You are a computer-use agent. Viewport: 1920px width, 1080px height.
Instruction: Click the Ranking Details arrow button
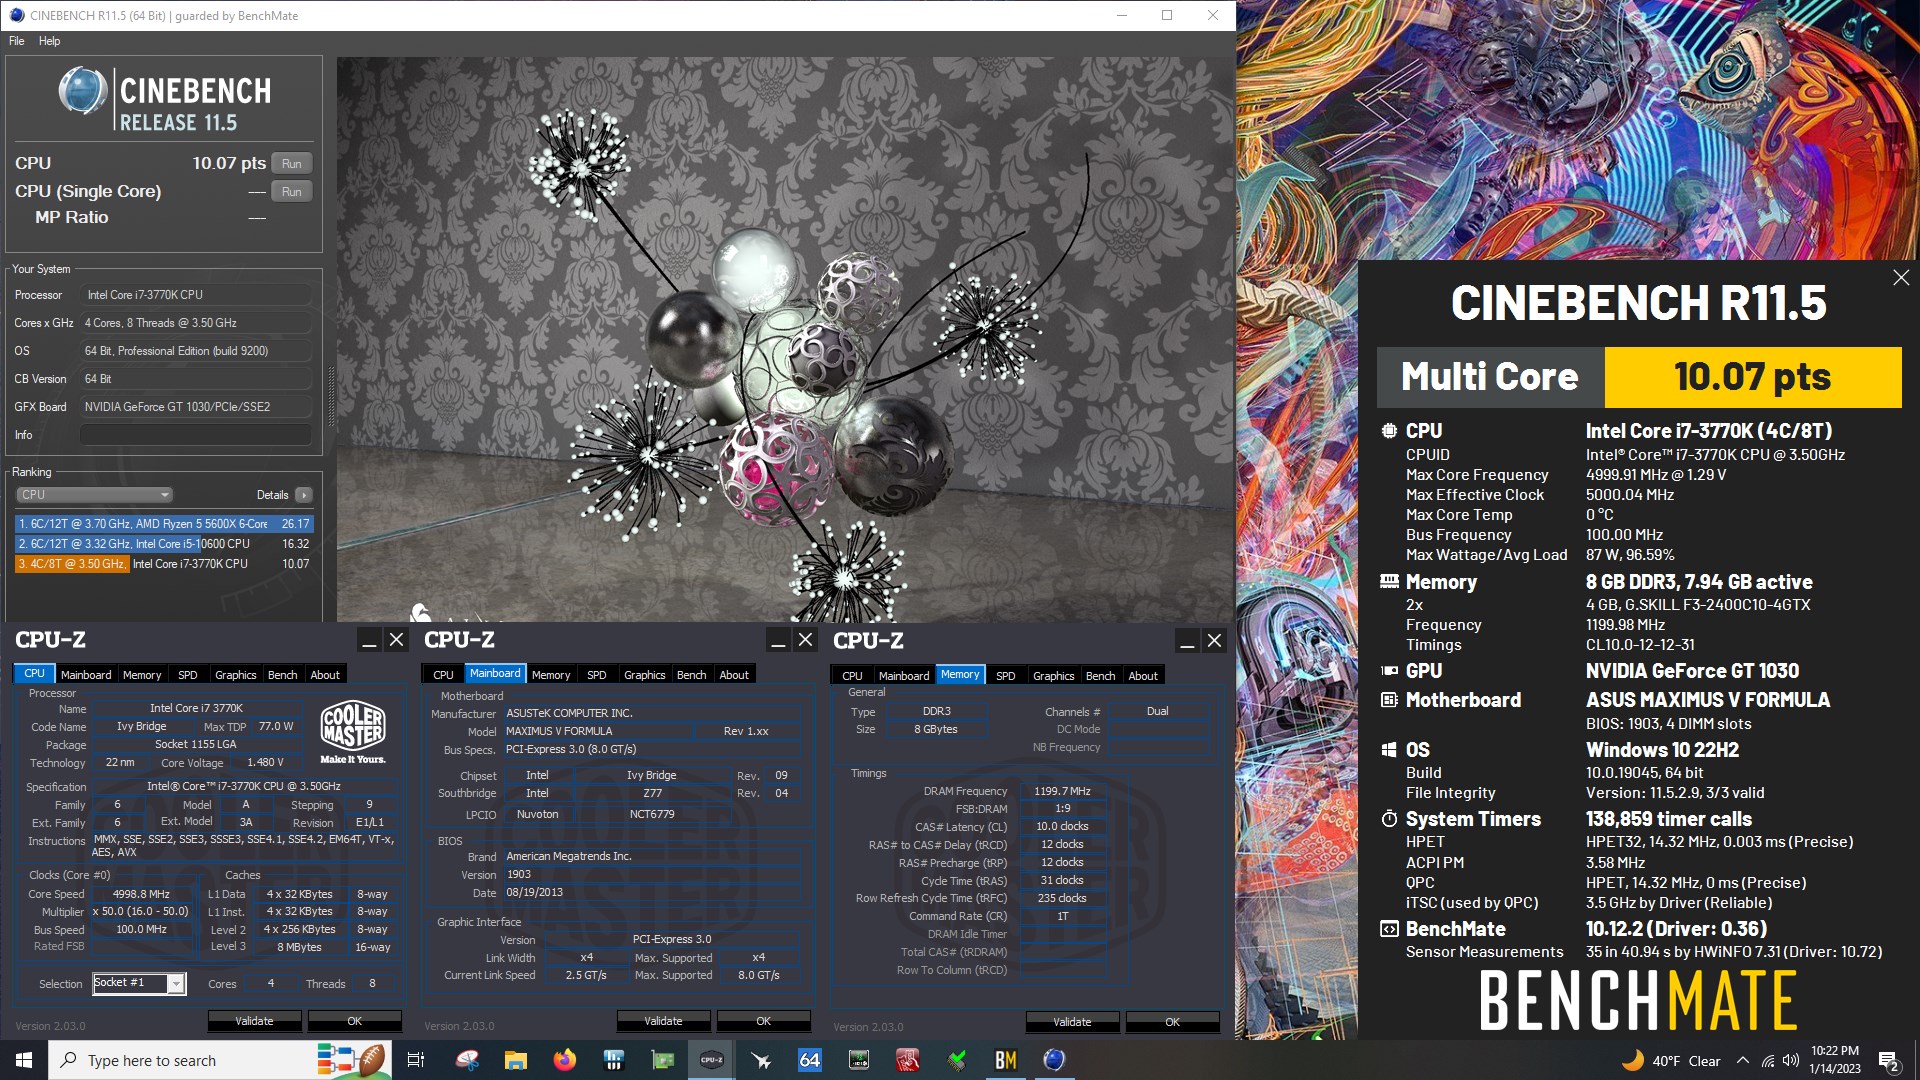click(304, 495)
